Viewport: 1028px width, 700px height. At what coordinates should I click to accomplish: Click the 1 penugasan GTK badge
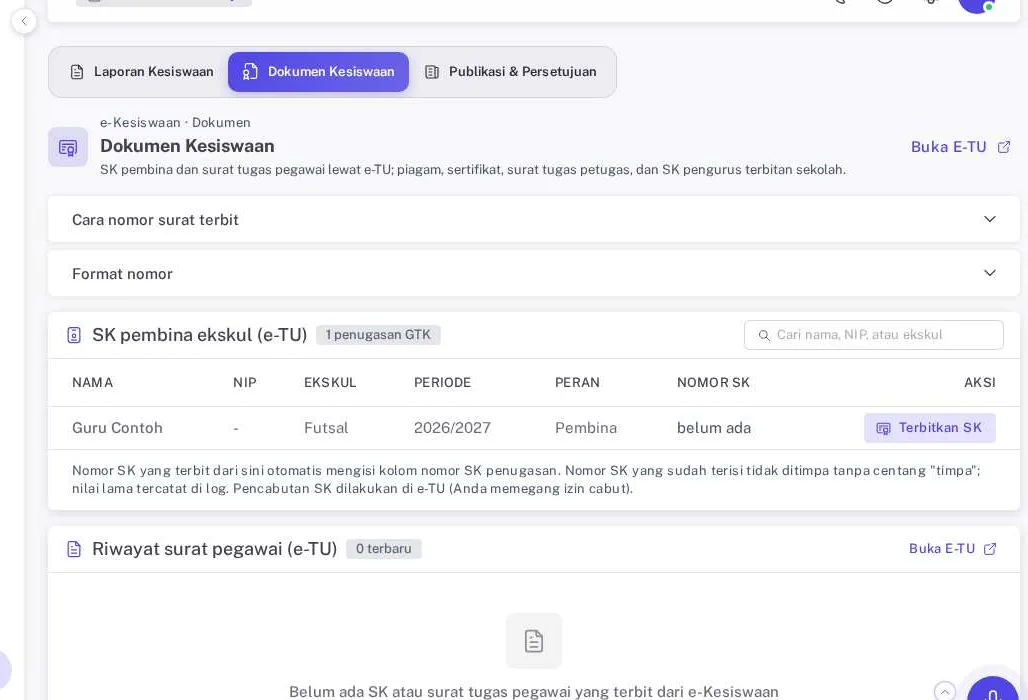[x=378, y=335]
